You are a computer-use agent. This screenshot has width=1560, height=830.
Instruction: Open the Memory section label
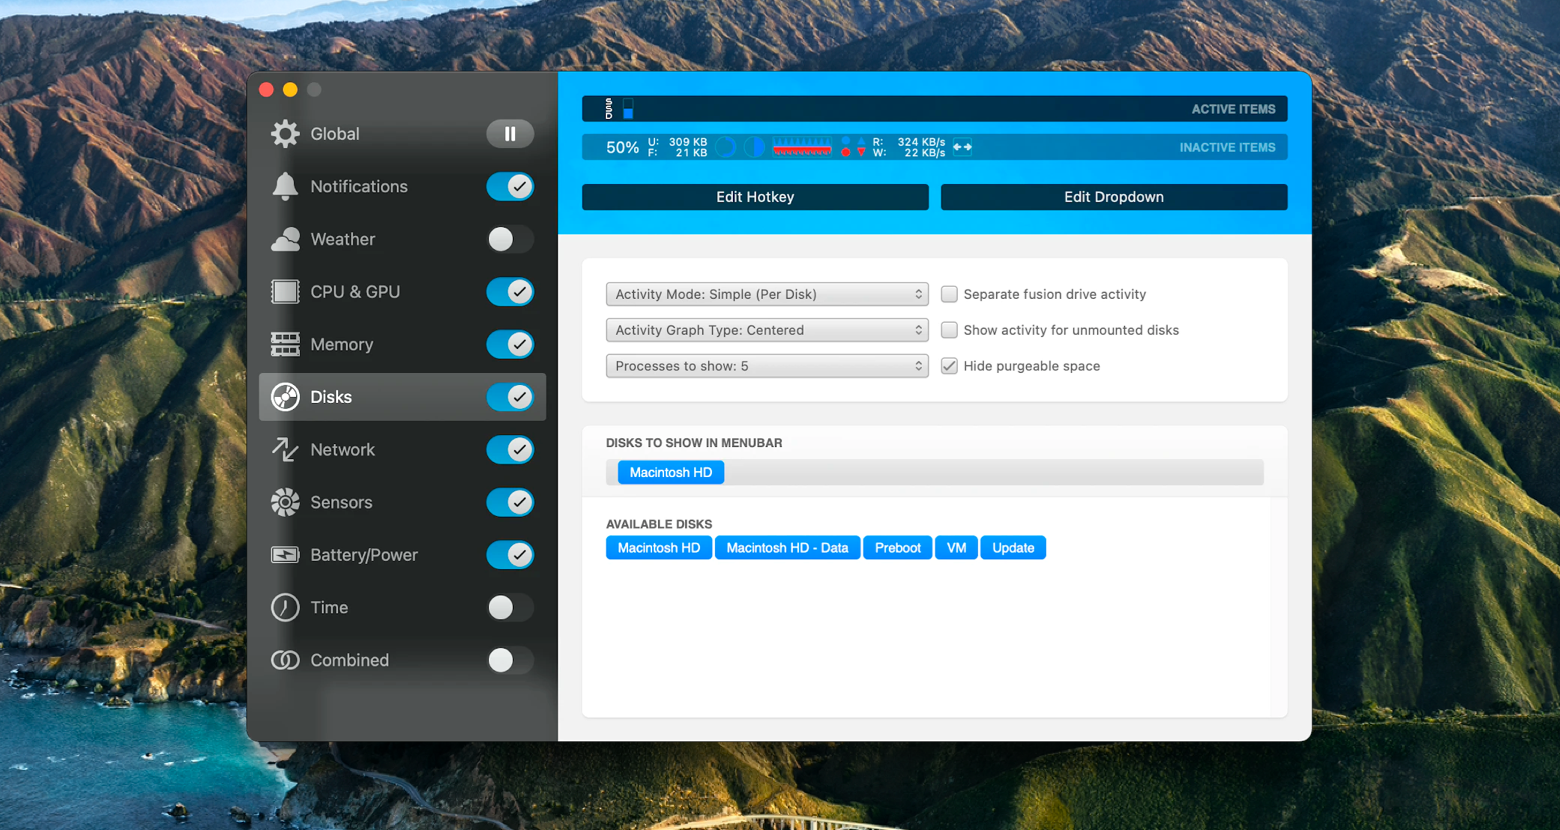pyautogui.click(x=342, y=344)
